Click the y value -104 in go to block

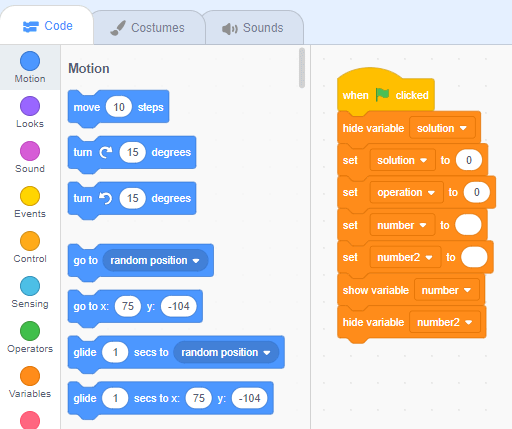[179, 306]
